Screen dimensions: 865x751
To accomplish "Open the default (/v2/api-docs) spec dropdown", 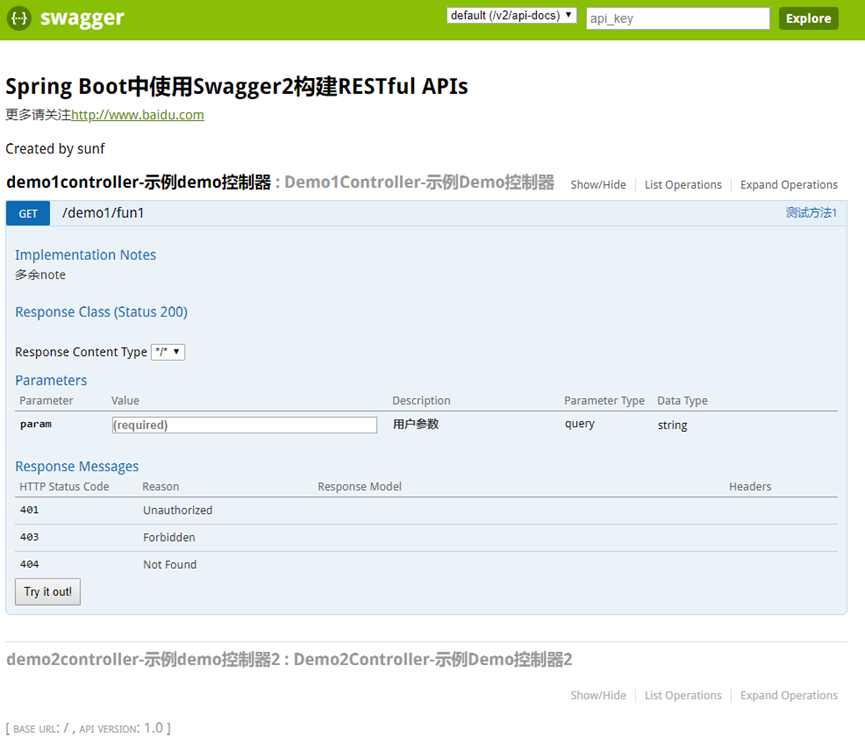I will point(511,15).
